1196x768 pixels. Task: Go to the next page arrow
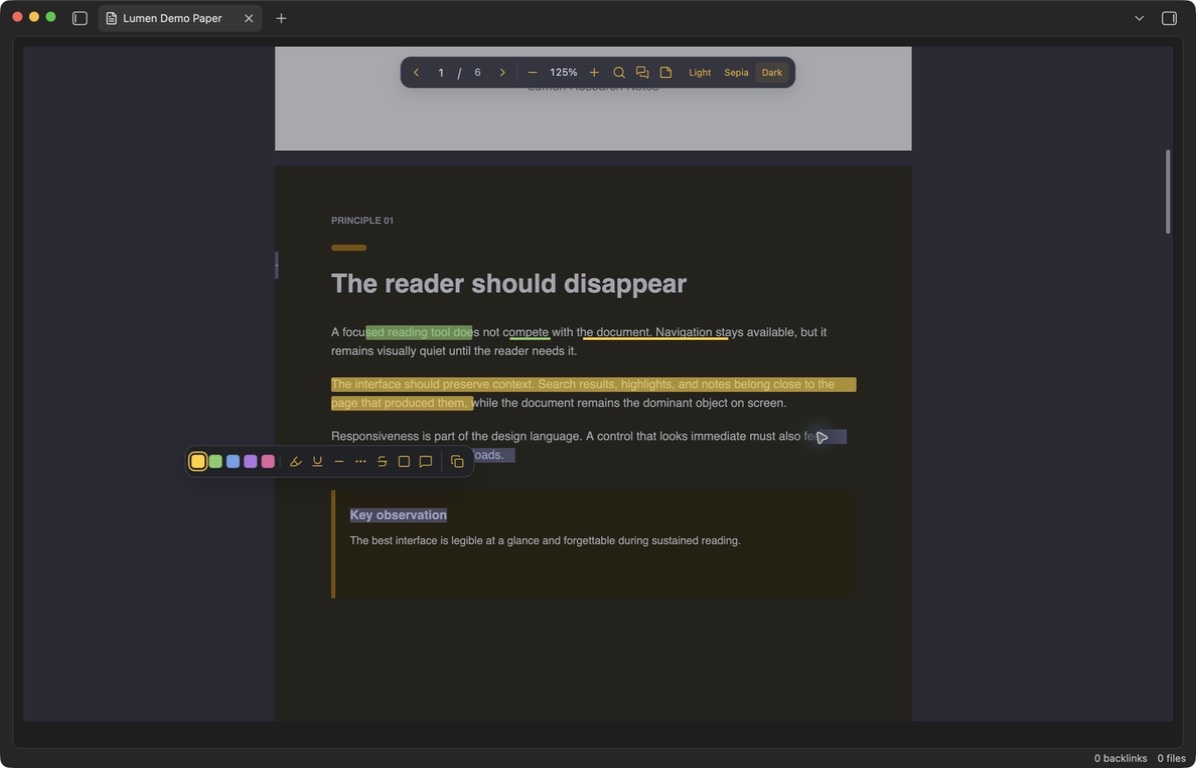(x=502, y=72)
